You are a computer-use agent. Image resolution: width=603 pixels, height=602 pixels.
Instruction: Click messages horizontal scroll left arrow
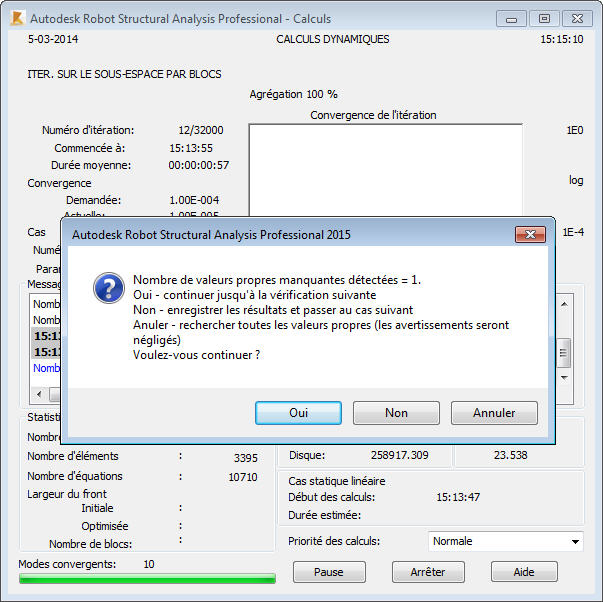pyautogui.click(x=39, y=394)
